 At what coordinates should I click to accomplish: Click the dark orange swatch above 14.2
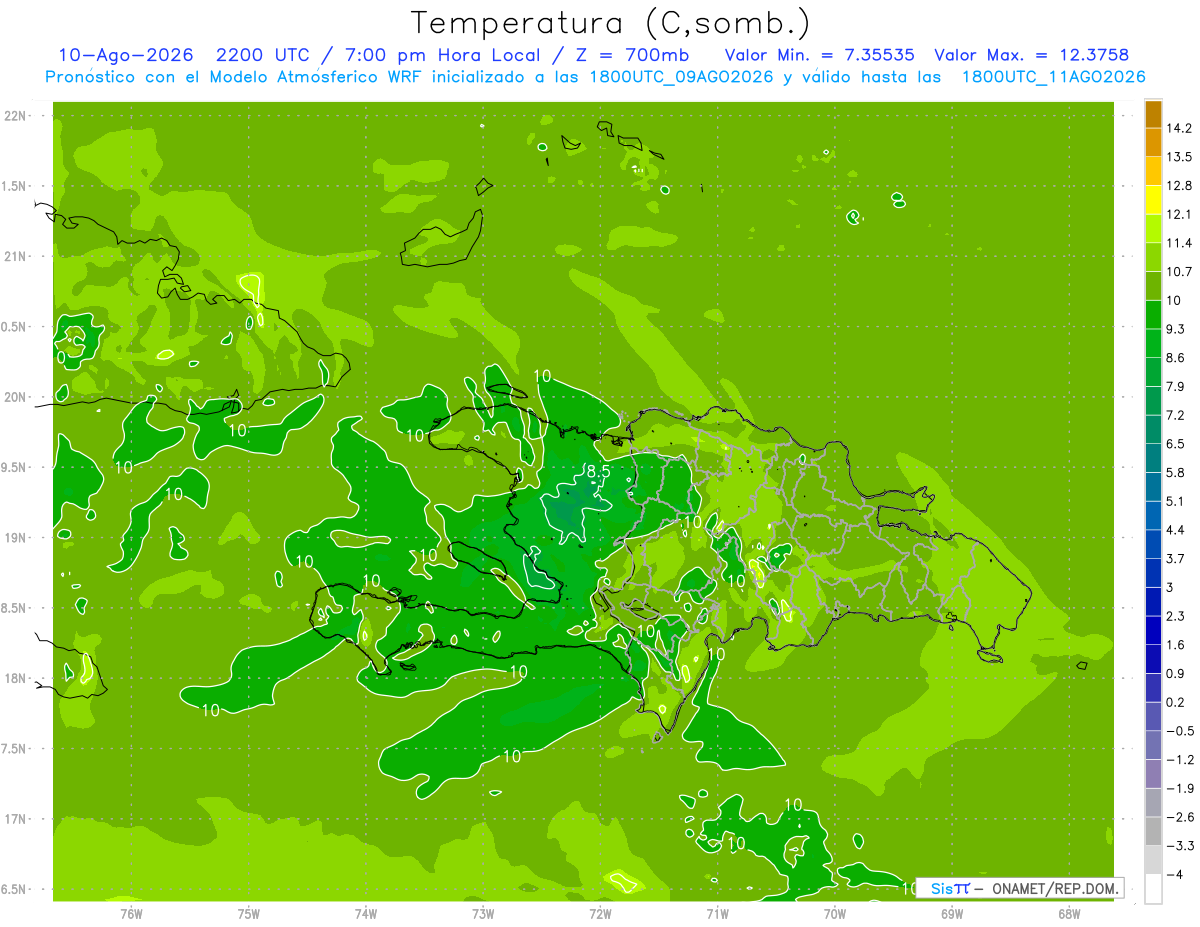(1153, 114)
